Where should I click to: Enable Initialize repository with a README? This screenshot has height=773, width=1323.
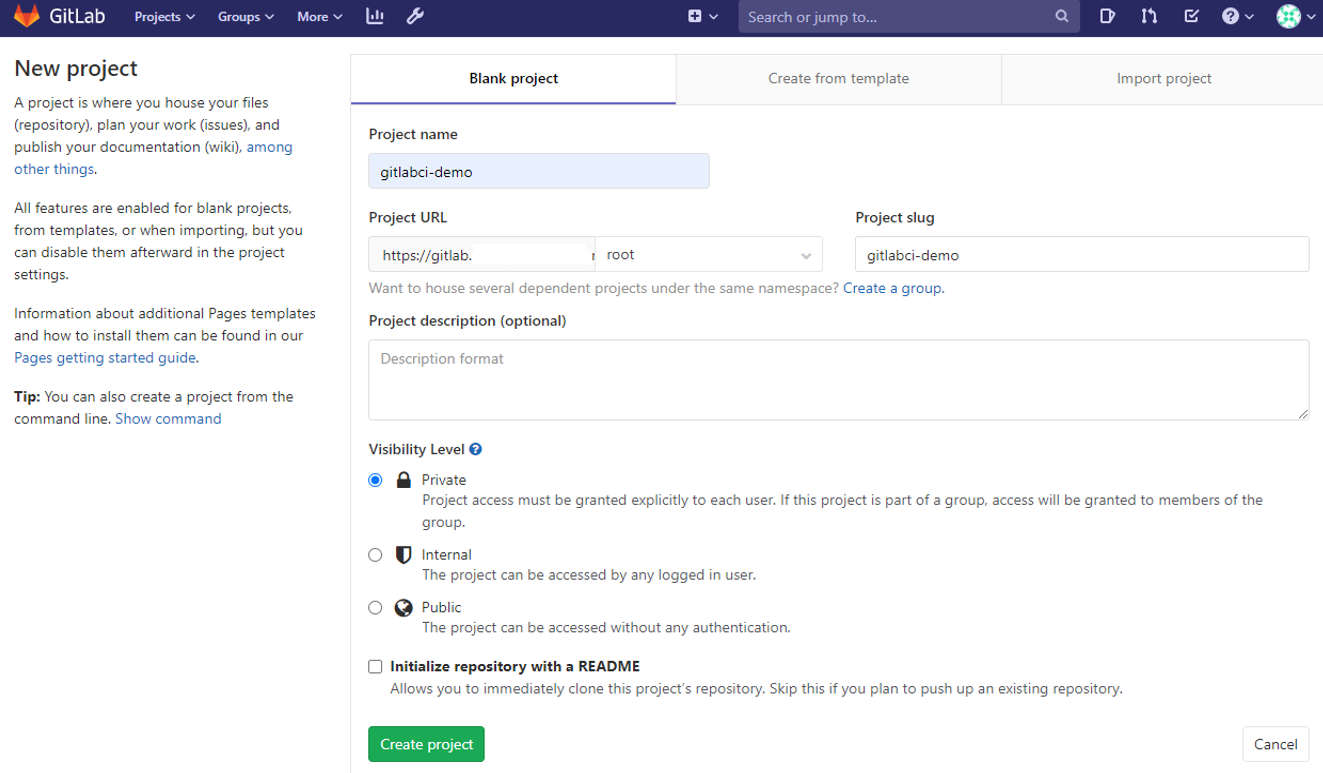tap(375, 666)
